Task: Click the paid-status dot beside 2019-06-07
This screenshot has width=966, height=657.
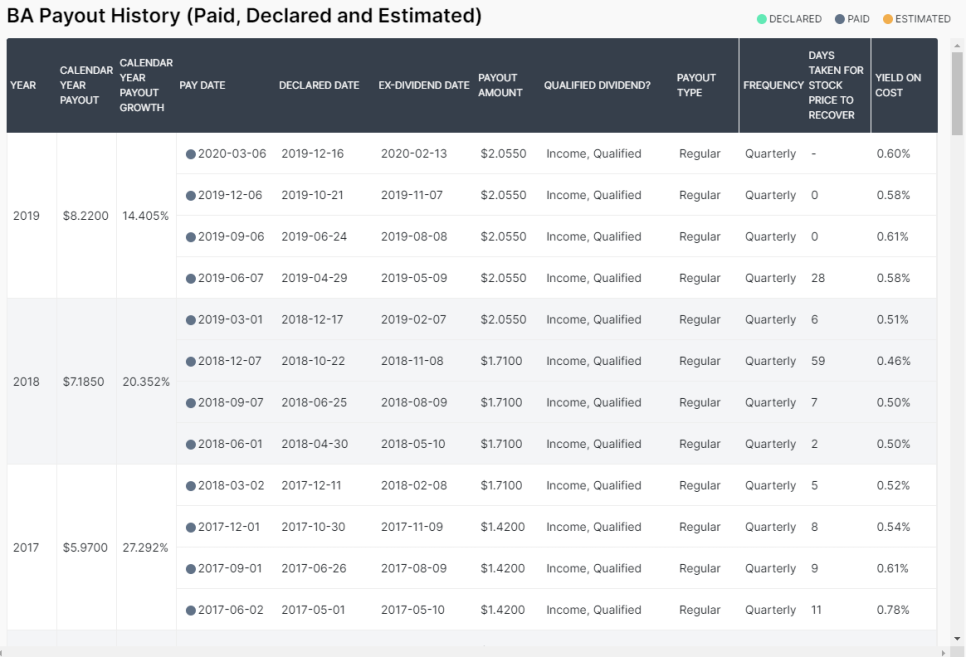Action: tap(191, 279)
